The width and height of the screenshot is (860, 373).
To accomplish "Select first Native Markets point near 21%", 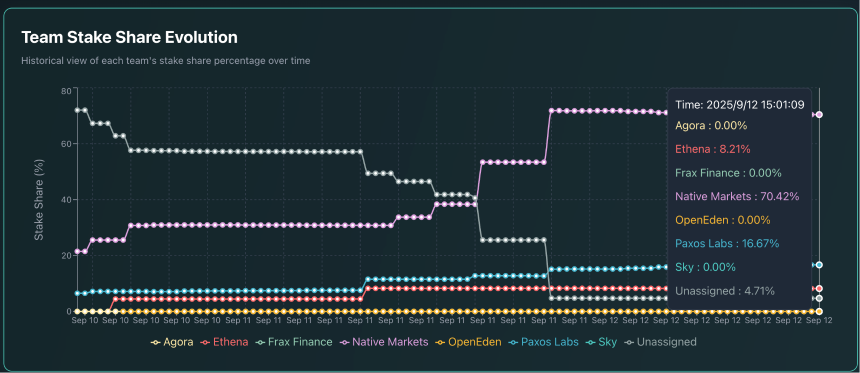I will tap(77, 252).
